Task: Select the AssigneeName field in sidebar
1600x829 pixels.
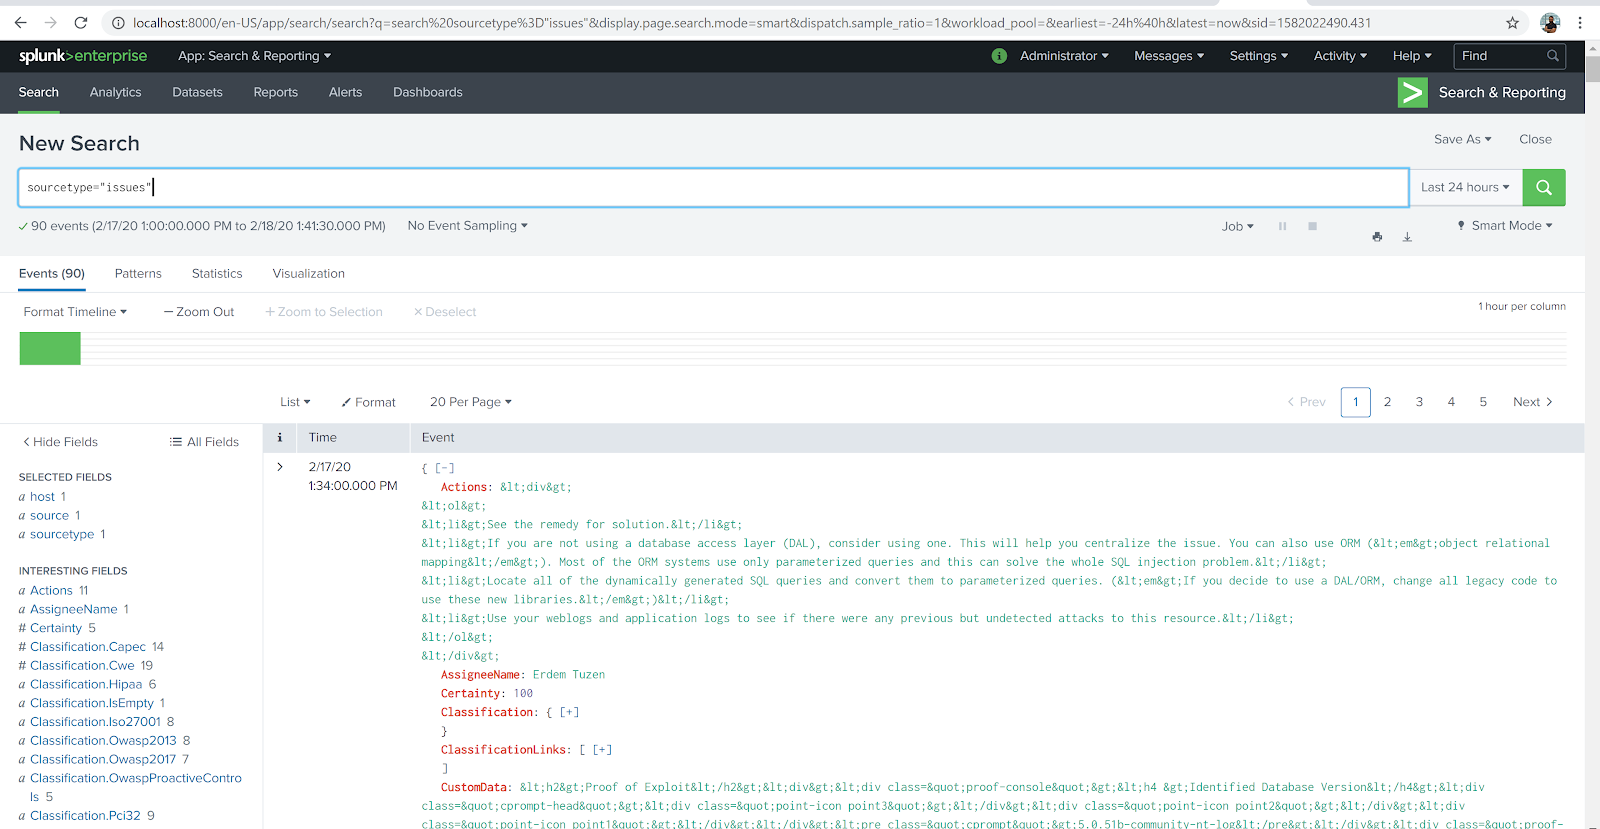Action: point(74,609)
